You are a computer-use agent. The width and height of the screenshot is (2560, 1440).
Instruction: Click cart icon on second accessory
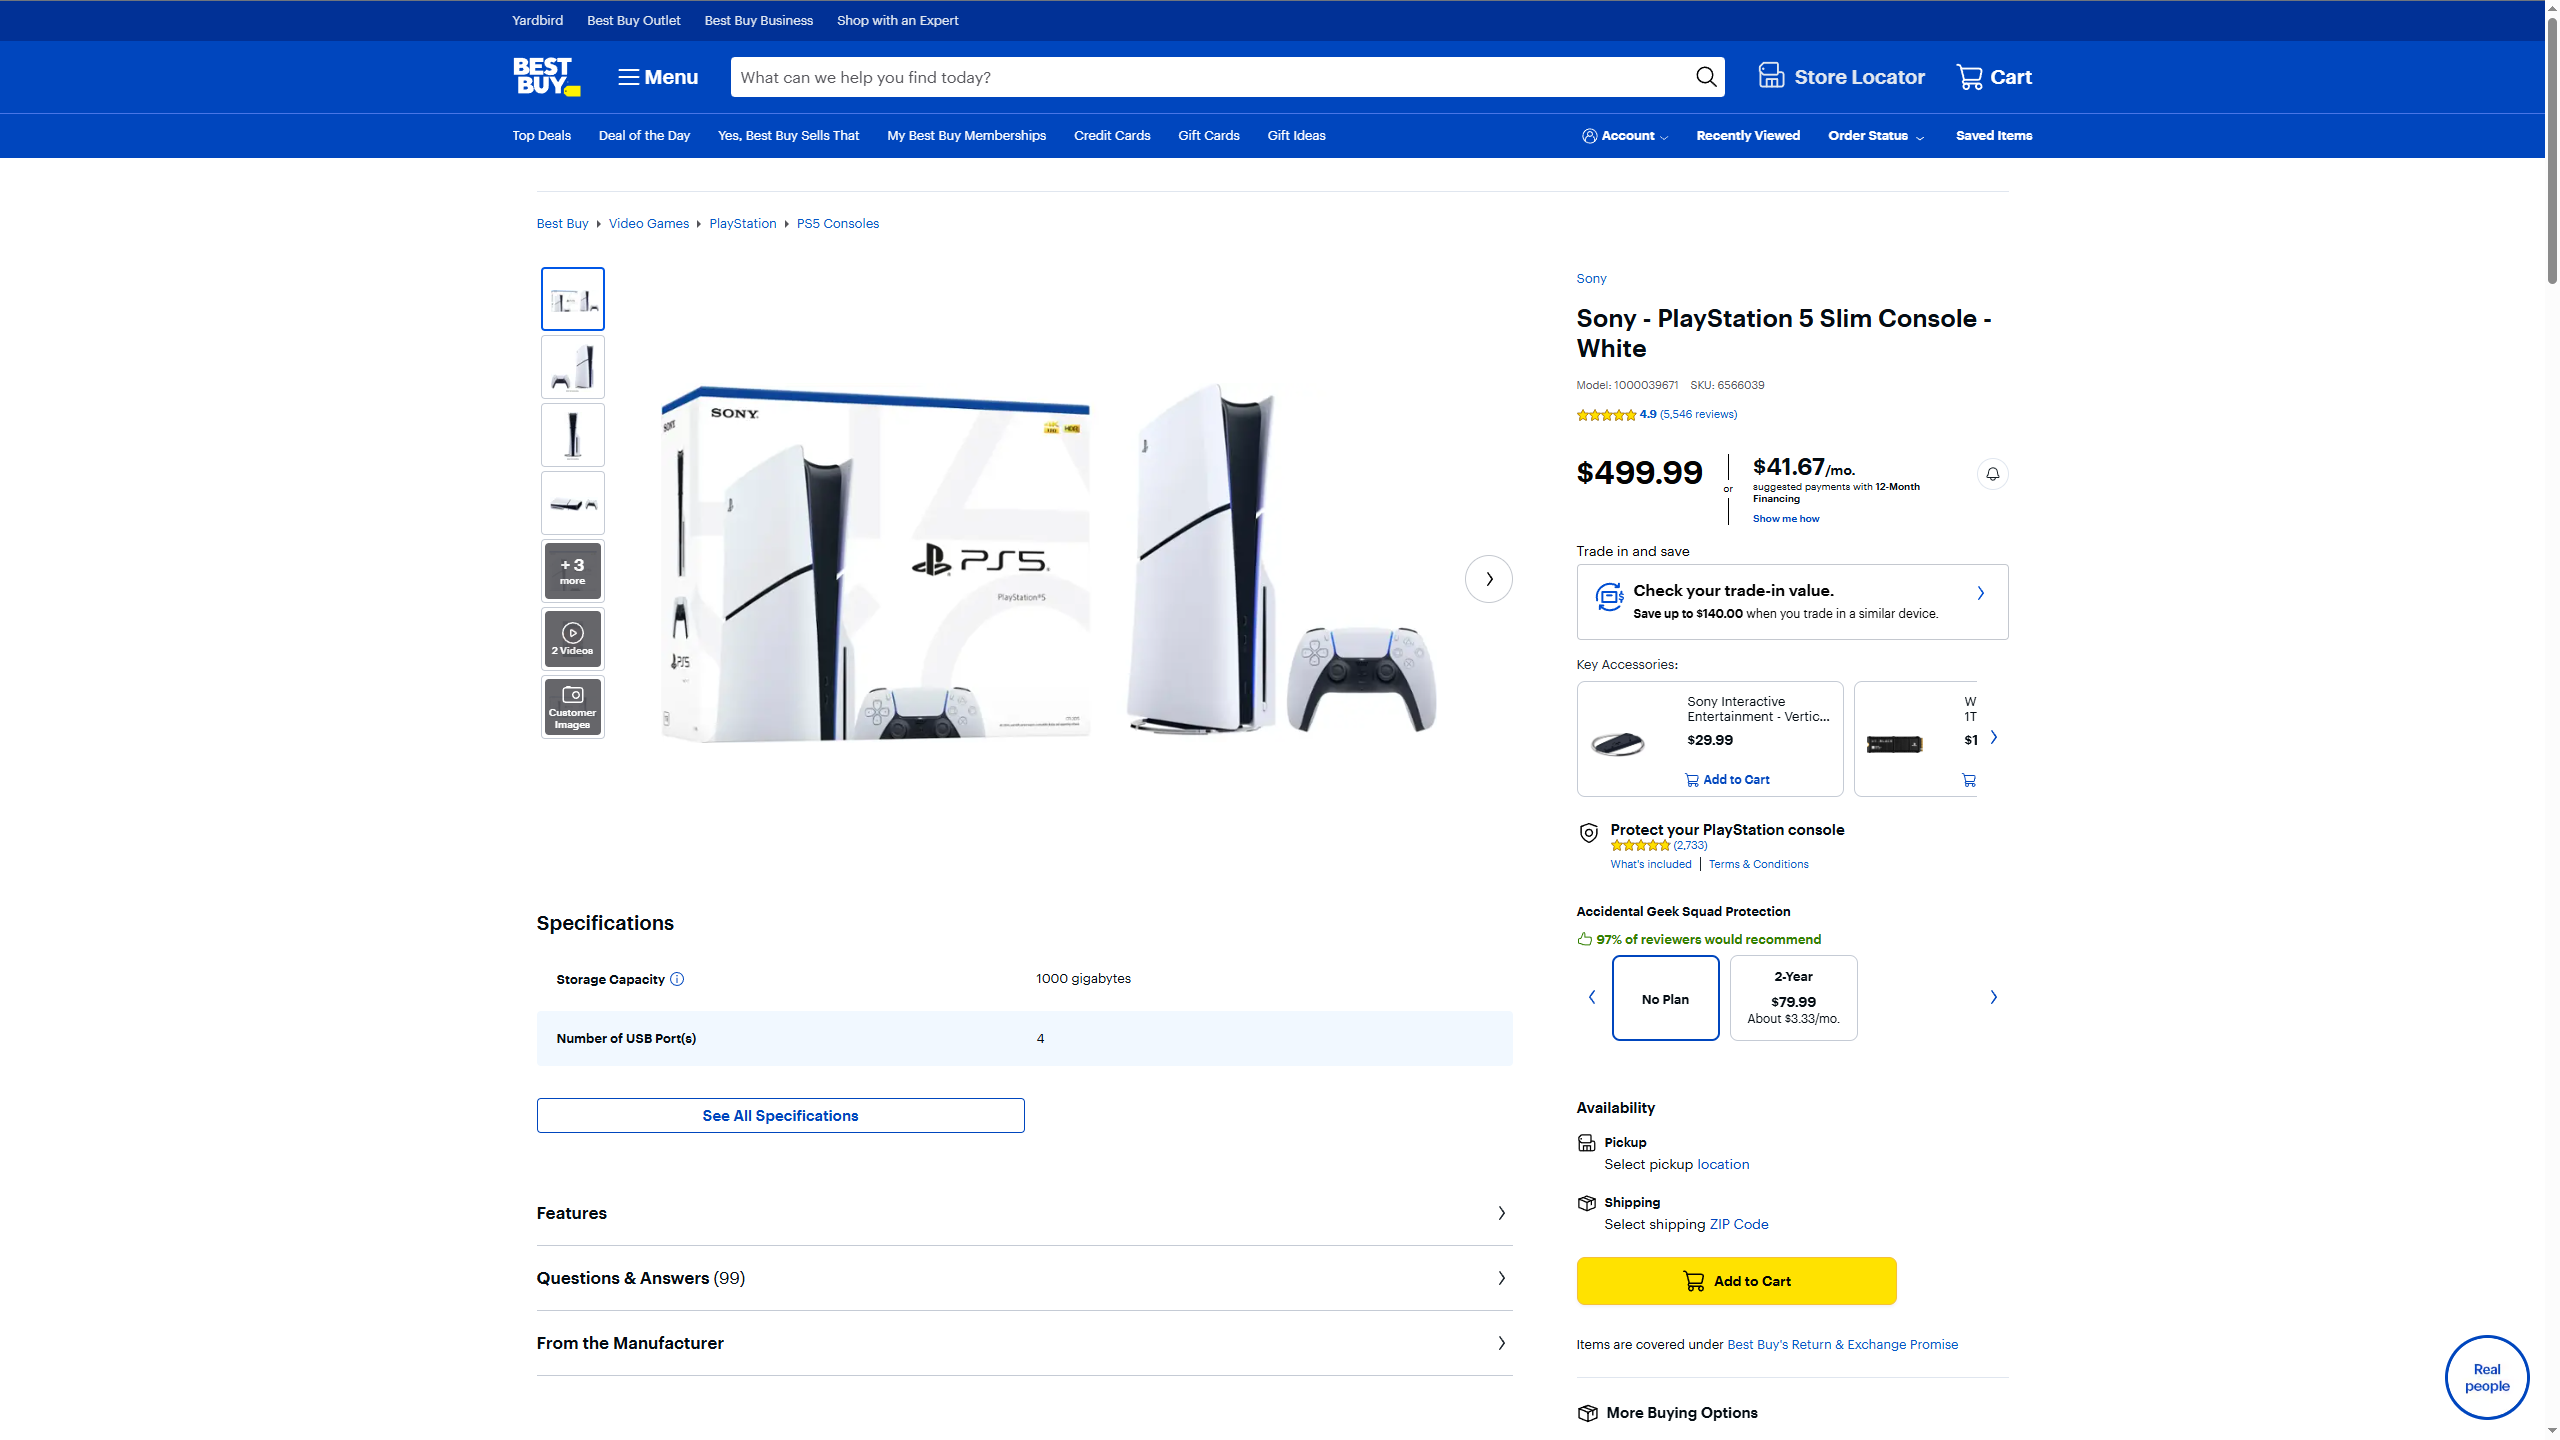point(1968,781)
